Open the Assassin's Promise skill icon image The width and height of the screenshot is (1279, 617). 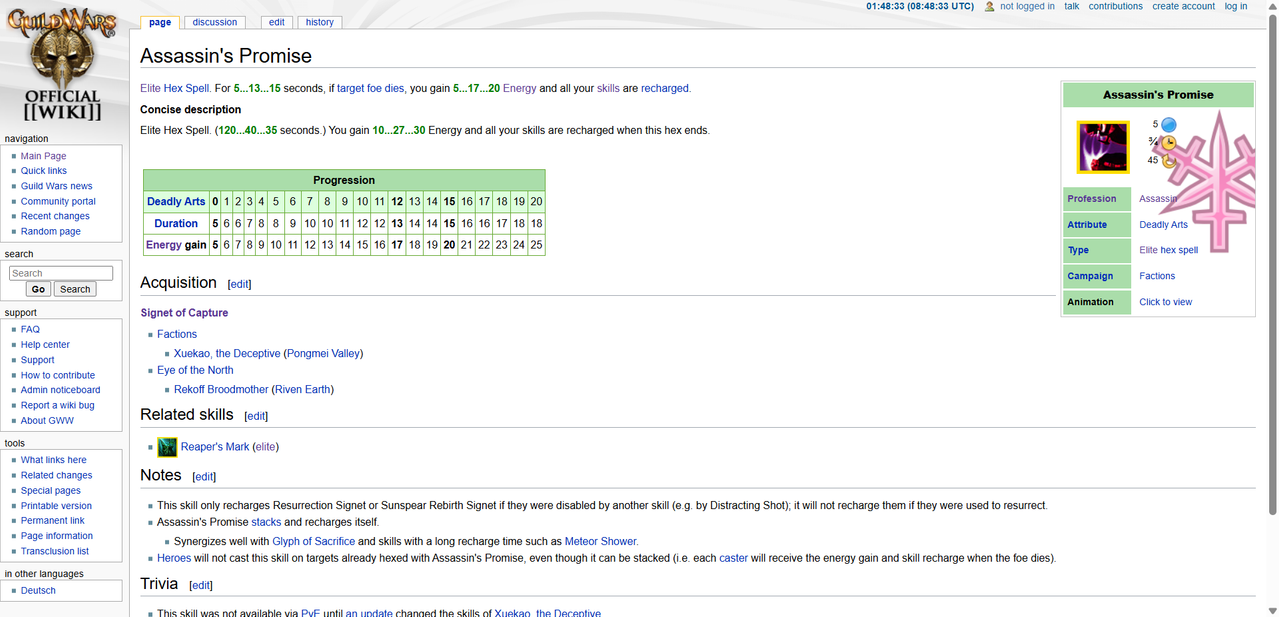click(x=1103, y=147)
